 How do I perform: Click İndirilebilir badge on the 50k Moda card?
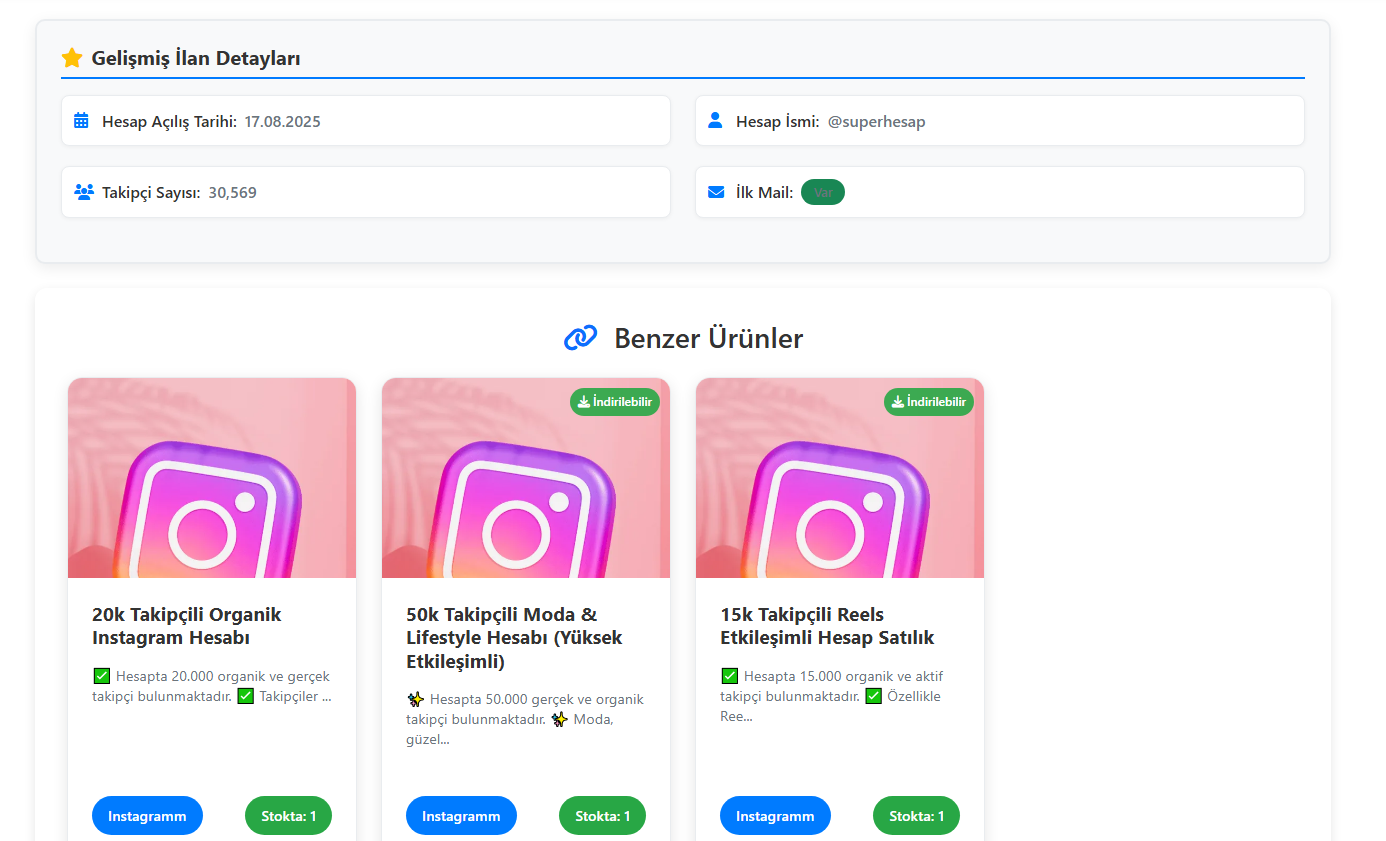[x=615, y=402]
